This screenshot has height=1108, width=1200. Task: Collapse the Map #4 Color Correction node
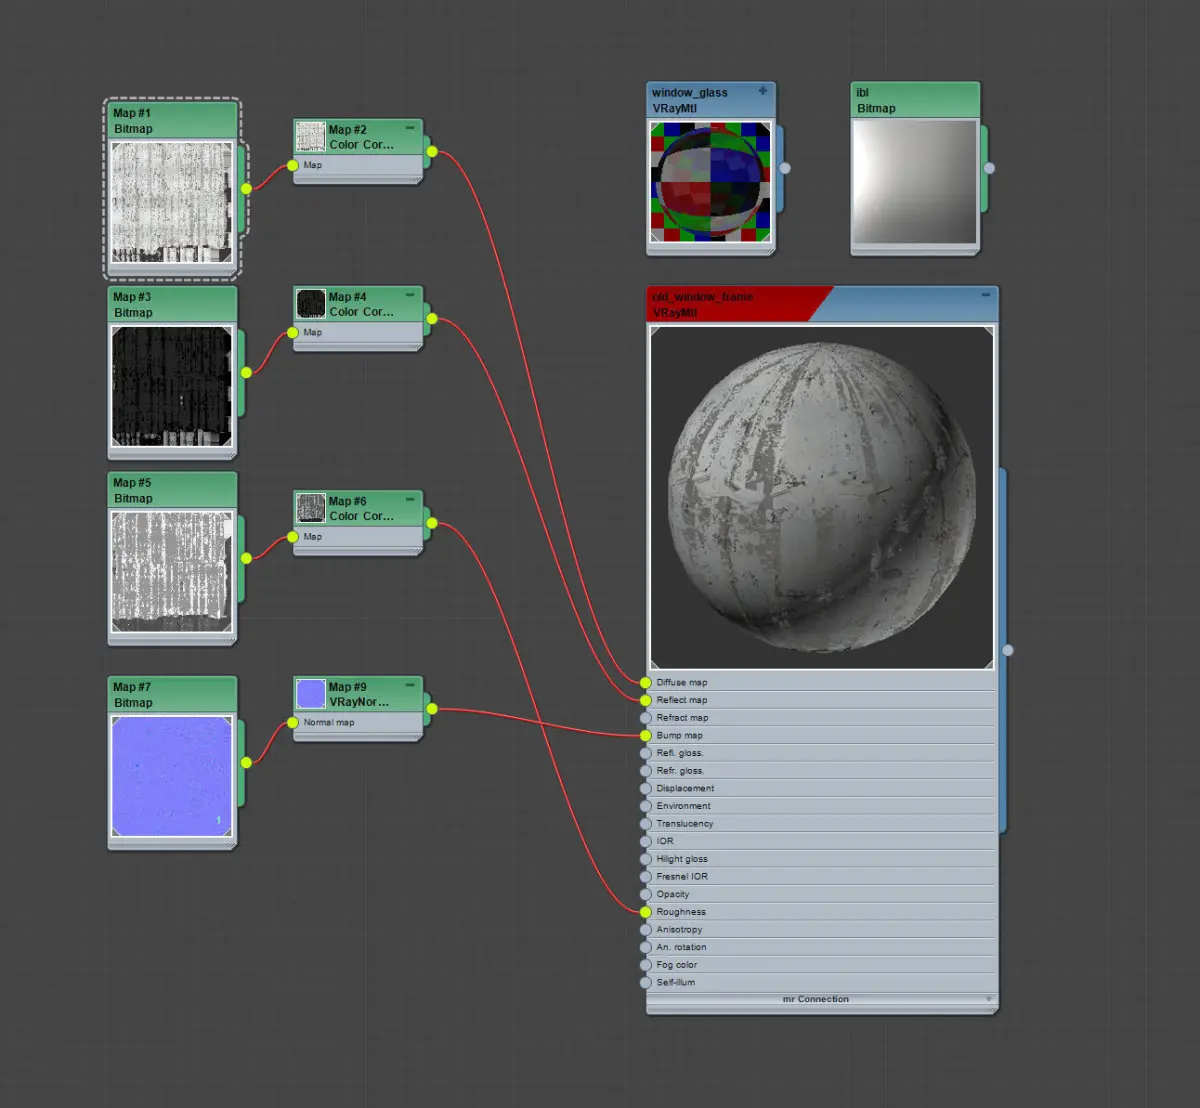click(410, 295)
